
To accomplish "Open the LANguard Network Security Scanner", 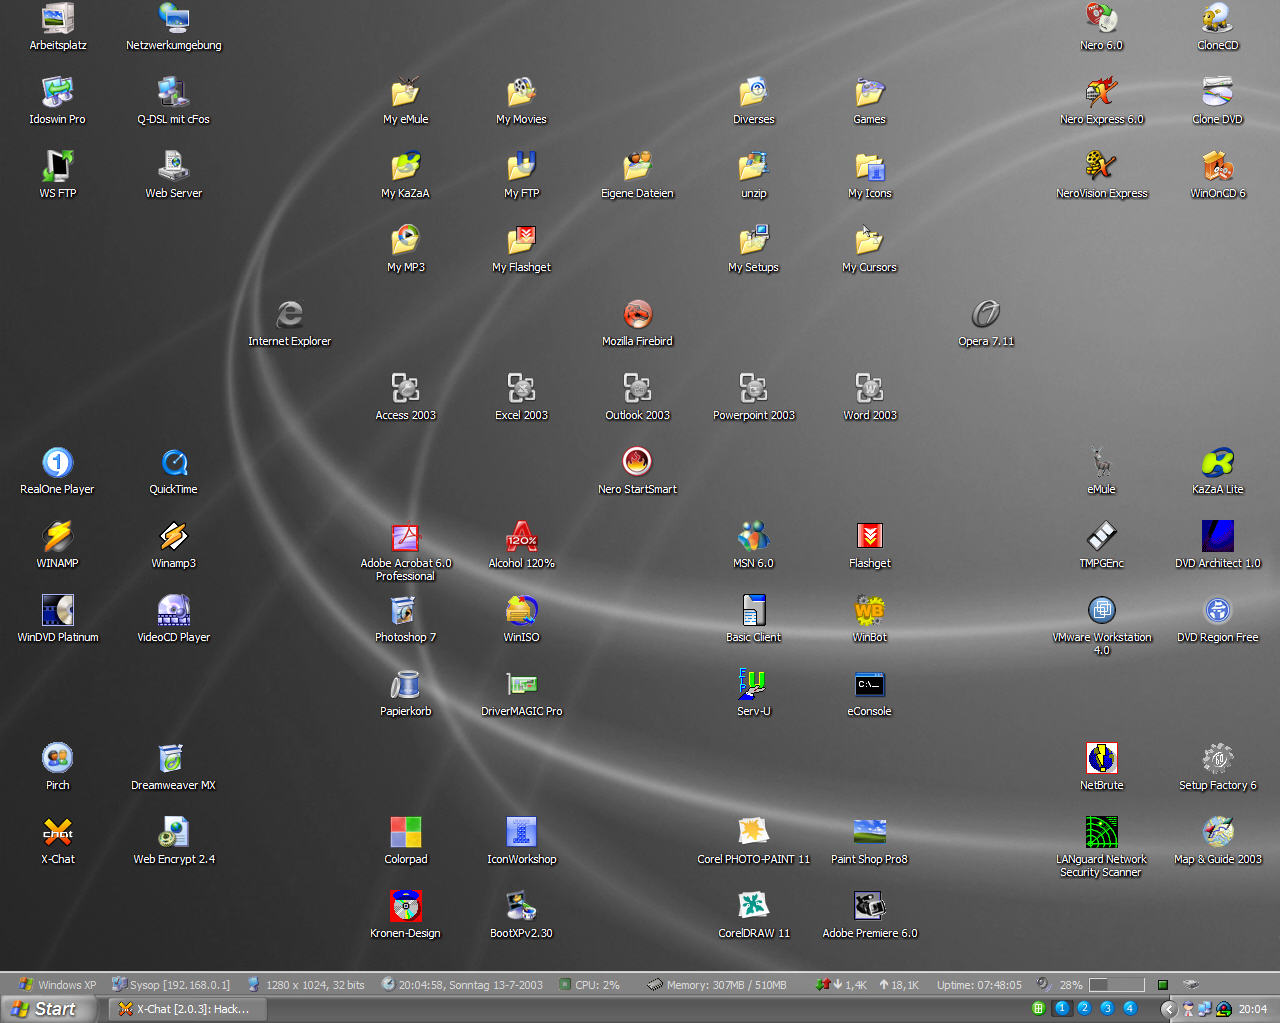I will click(x=1101, y=833).
